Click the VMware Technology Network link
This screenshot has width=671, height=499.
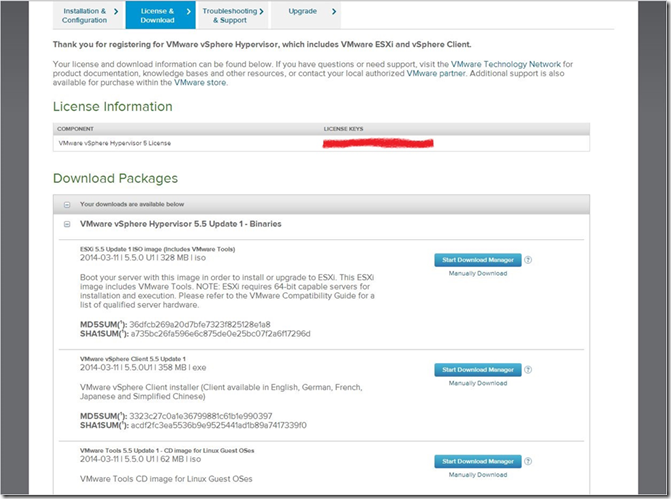pyautogui.click(x=505, y=64)
